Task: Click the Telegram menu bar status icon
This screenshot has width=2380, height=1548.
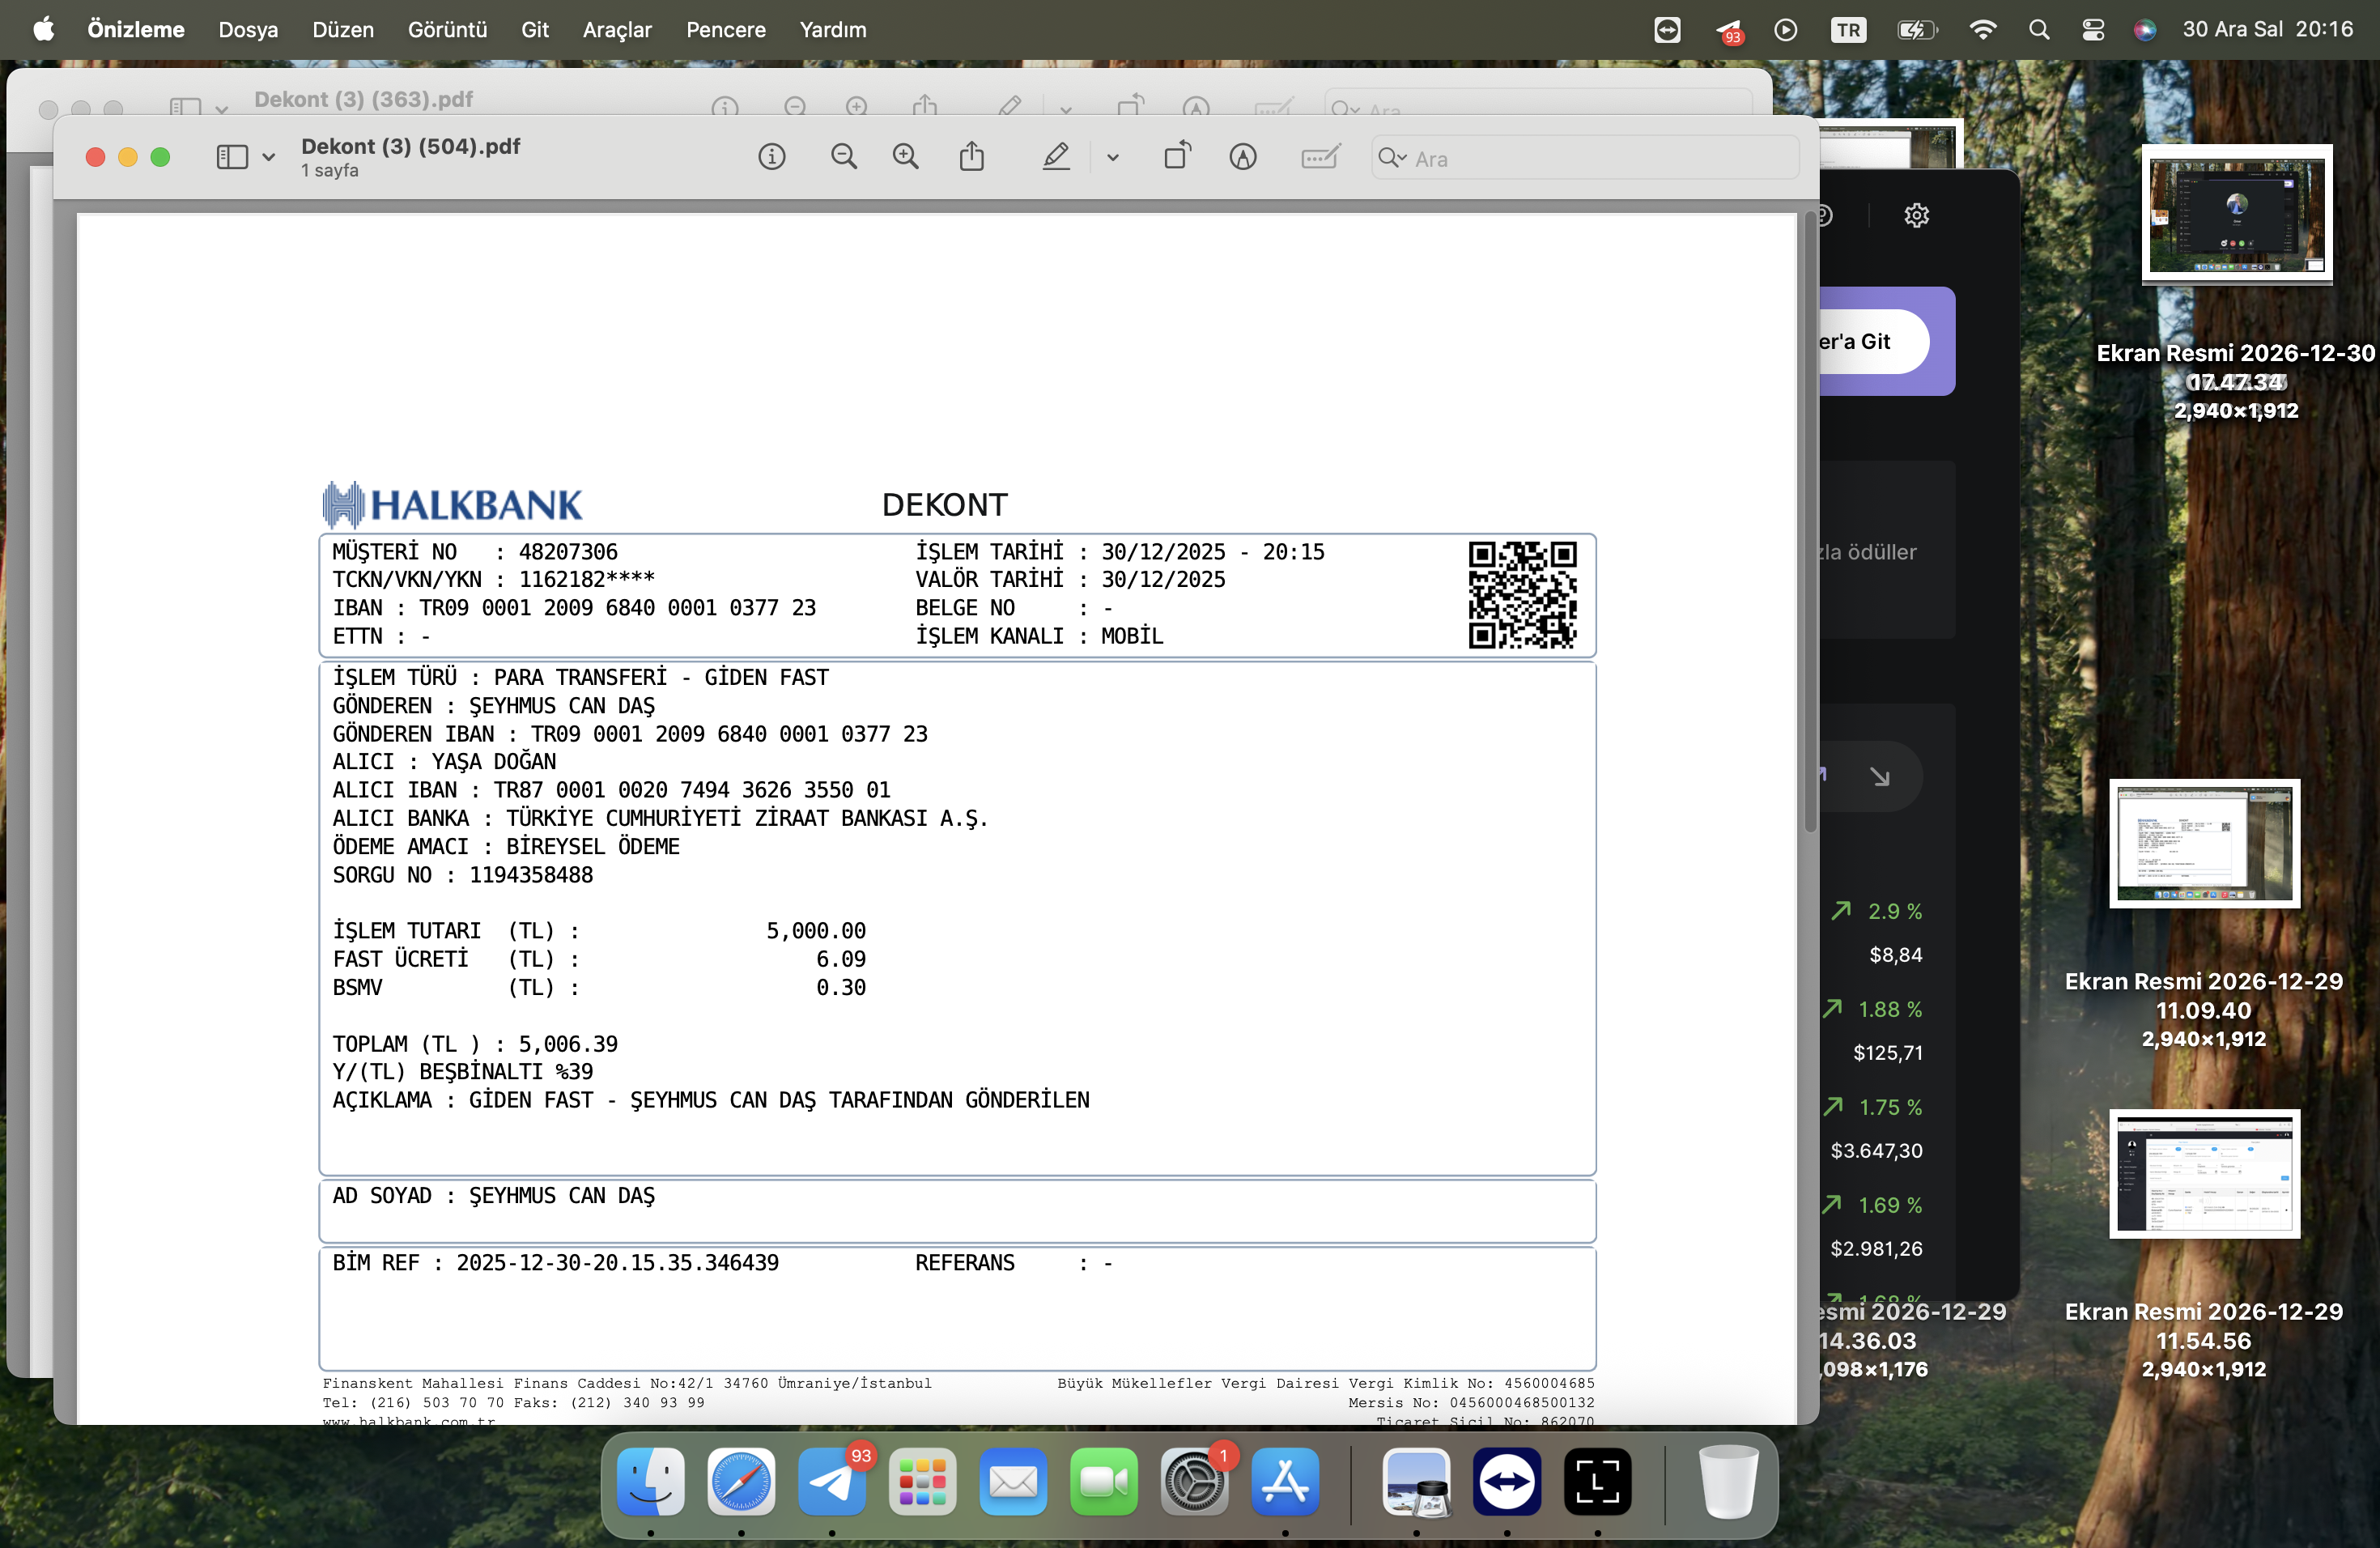Action: (1730, 31)
